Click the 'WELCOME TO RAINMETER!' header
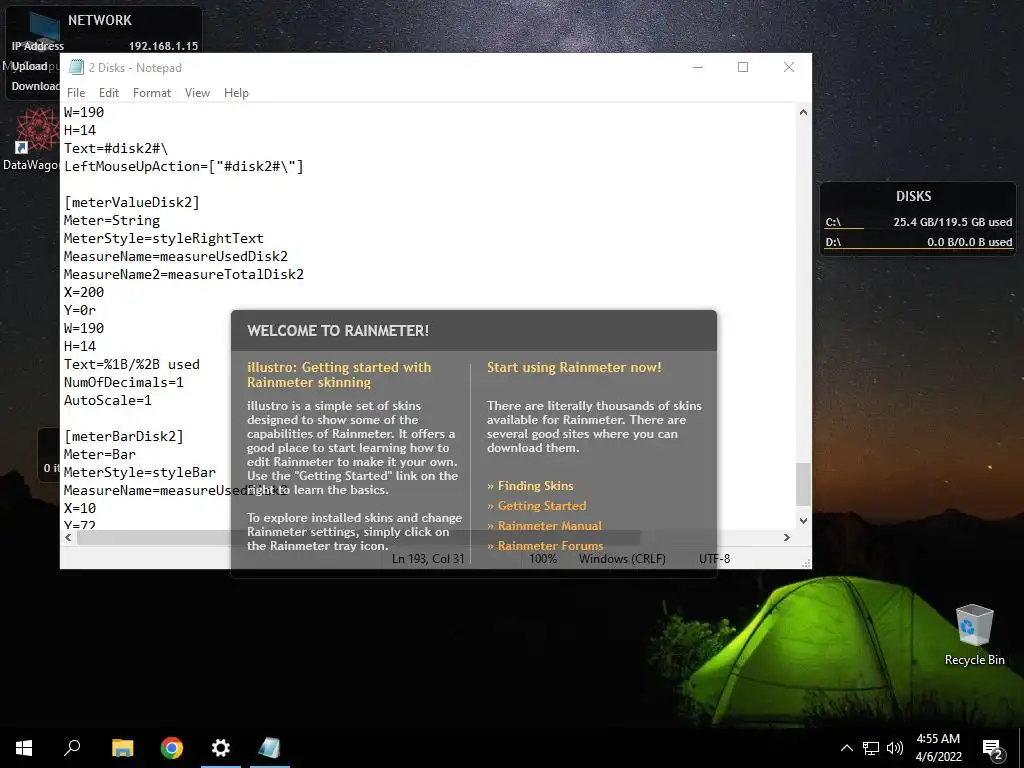Screen dimensions: 1024x768 tap(338, 330)
